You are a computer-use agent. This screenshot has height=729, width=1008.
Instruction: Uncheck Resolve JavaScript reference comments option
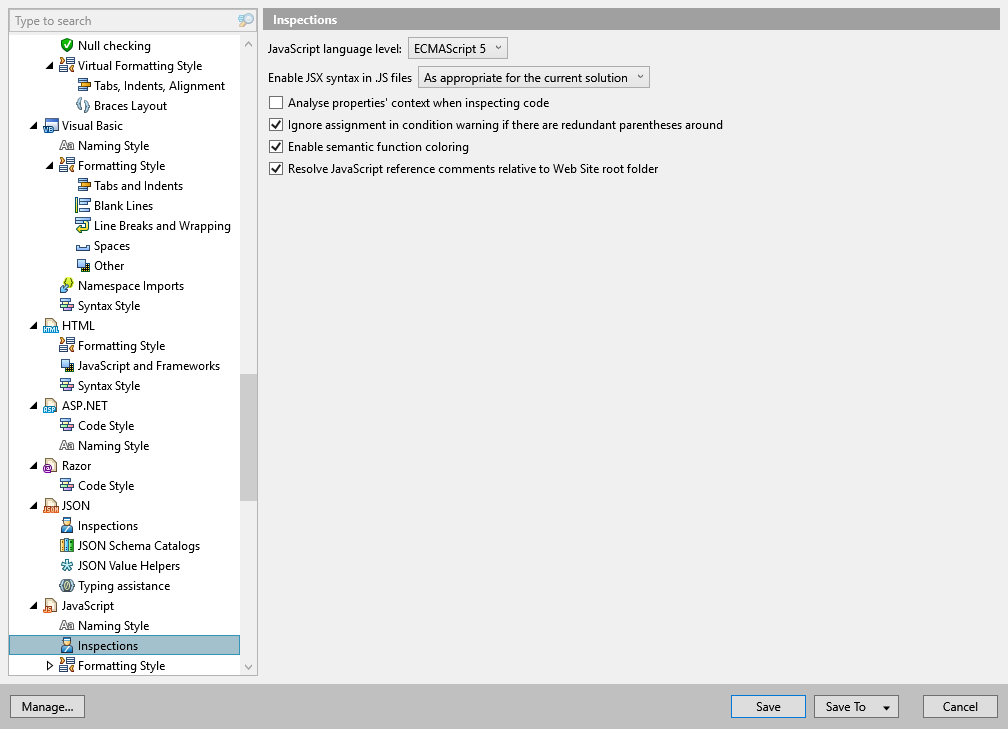275,169
